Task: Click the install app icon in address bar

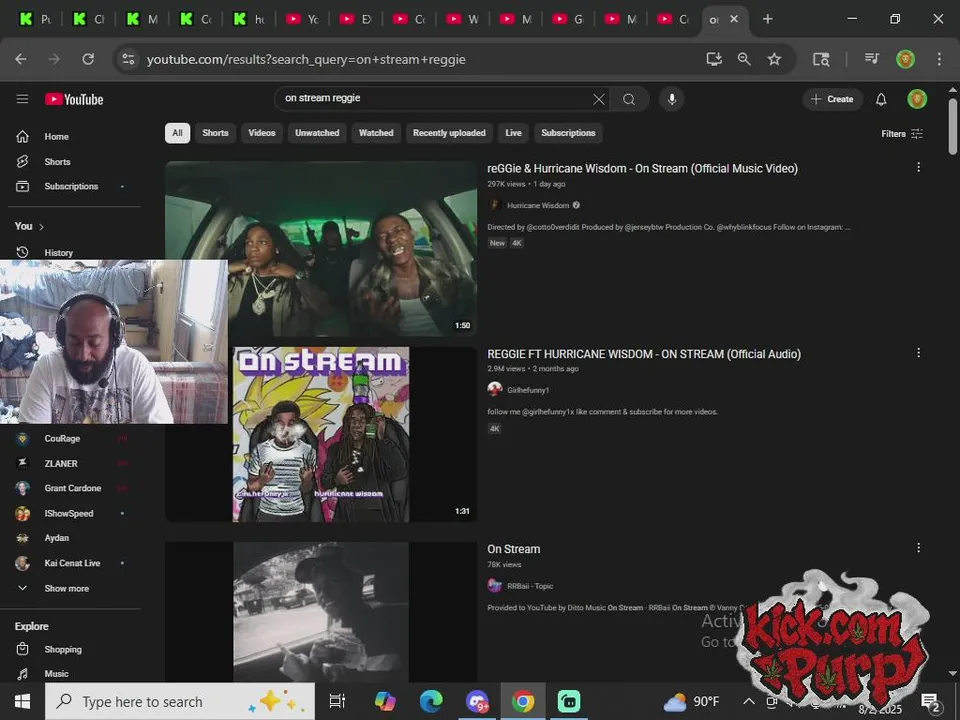Action: click(x=714, y=59)
